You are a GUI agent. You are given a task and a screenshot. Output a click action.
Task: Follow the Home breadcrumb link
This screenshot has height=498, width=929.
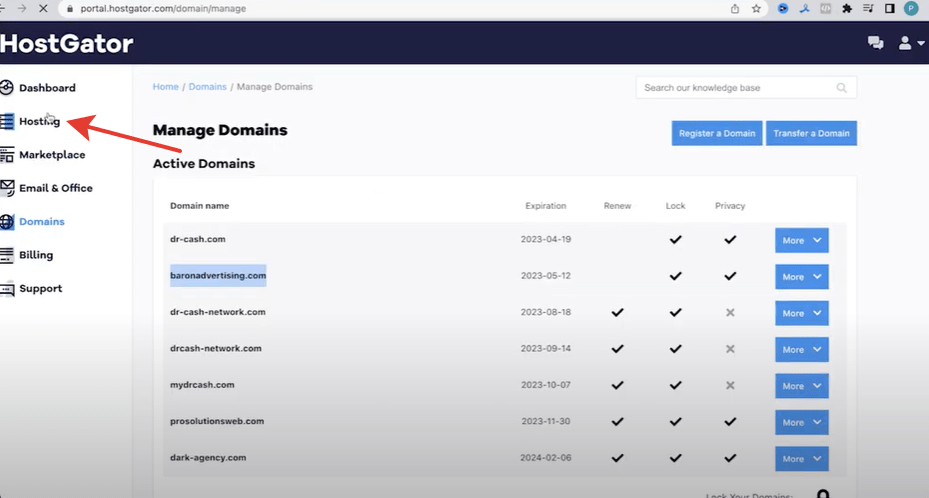165,86
